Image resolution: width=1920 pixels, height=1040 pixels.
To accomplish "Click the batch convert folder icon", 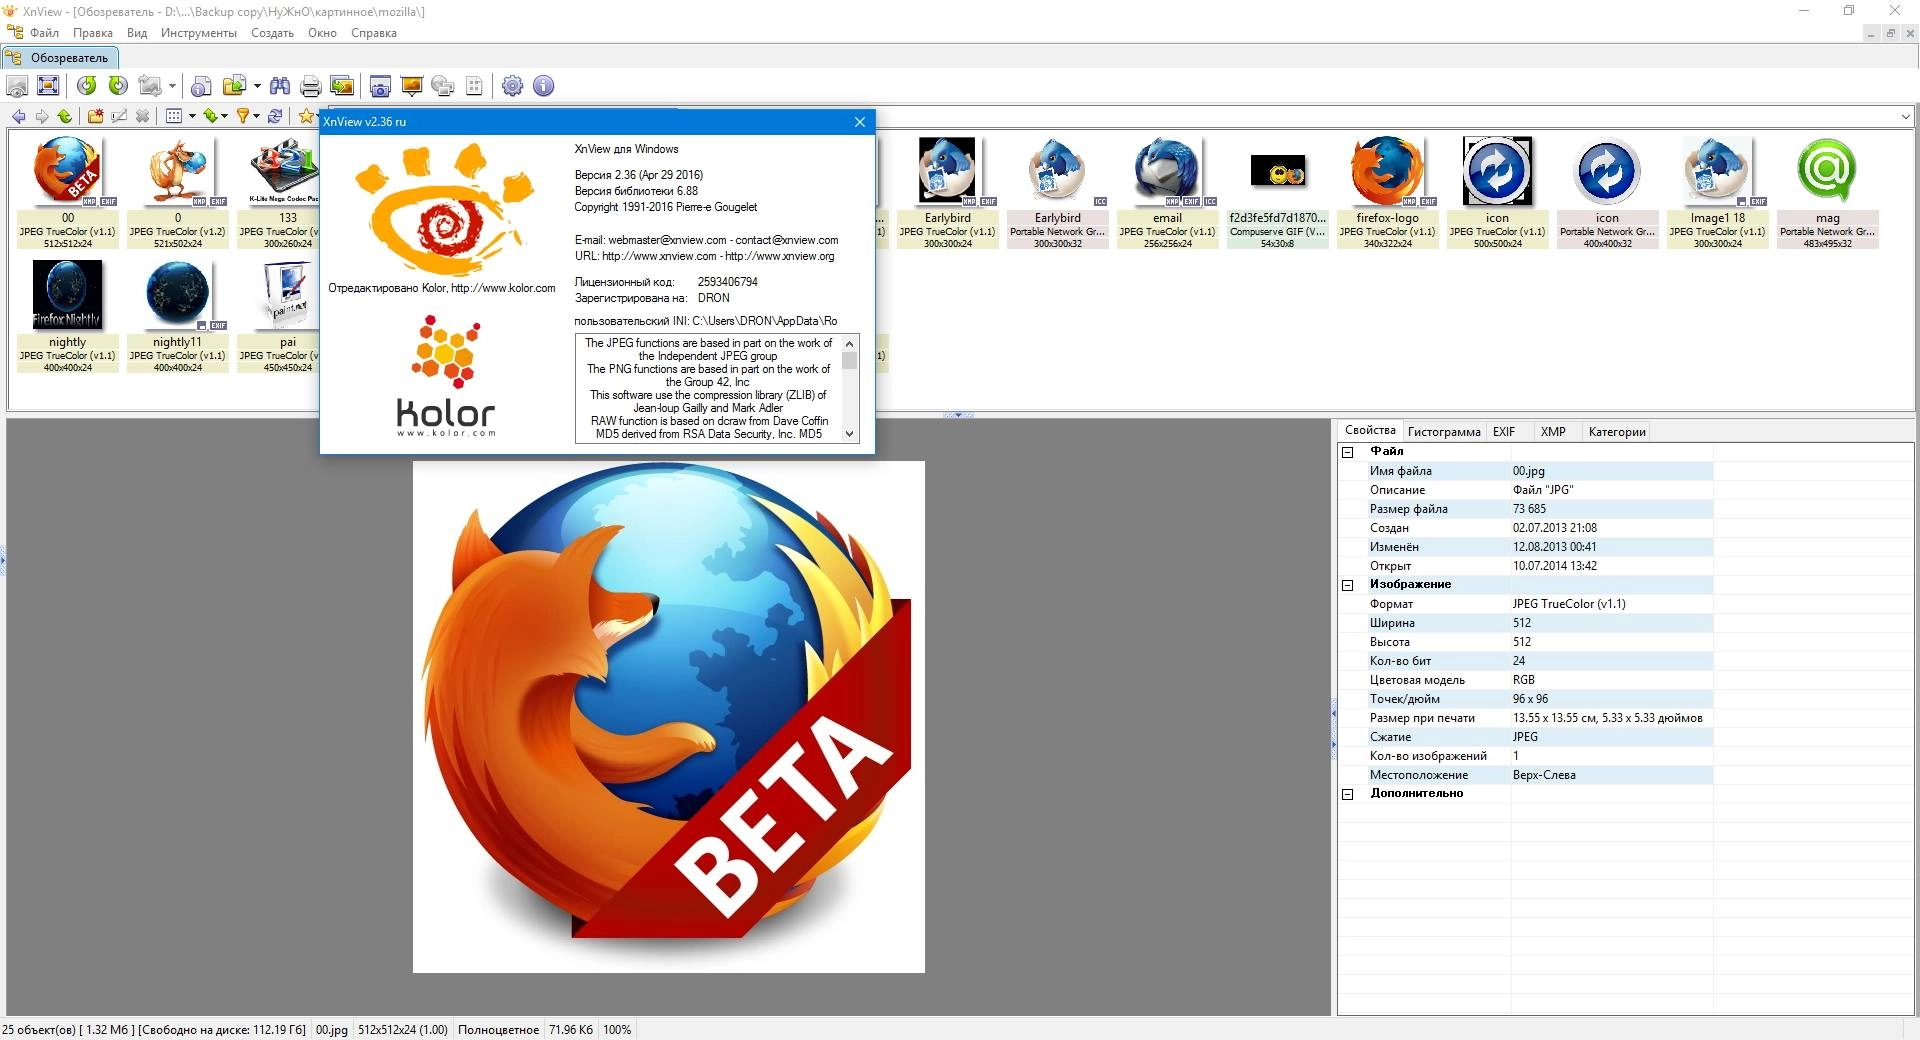I will tap(234, 86).
